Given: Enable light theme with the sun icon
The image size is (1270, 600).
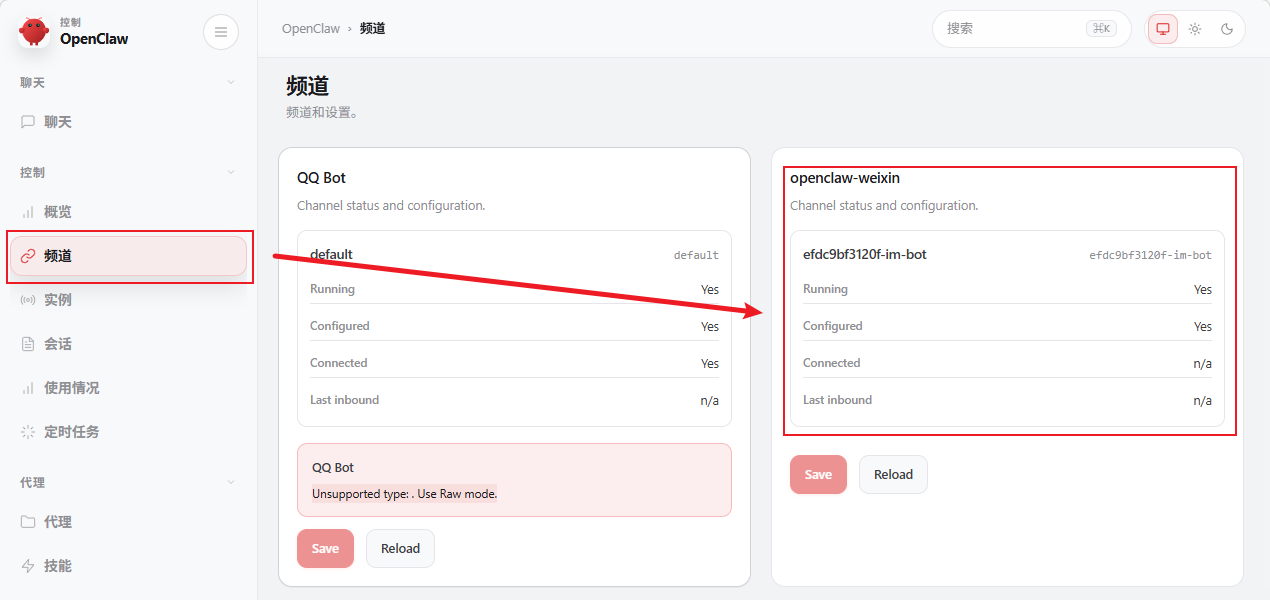Looking at the screenshot, I should coord(1195,29).
